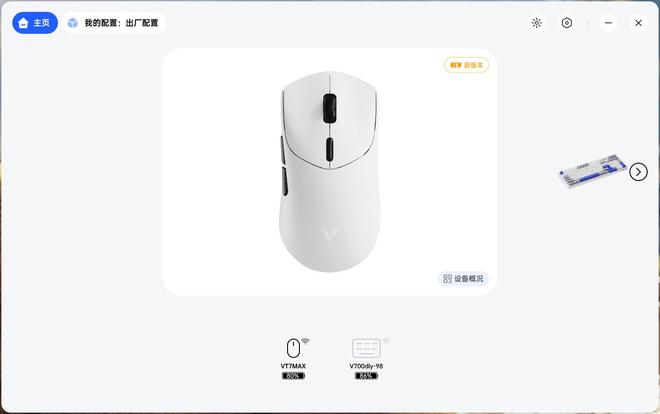Toggle the sun-shaped theme icon
Screen dimensions: 660x414
click(x=536, y=23)
